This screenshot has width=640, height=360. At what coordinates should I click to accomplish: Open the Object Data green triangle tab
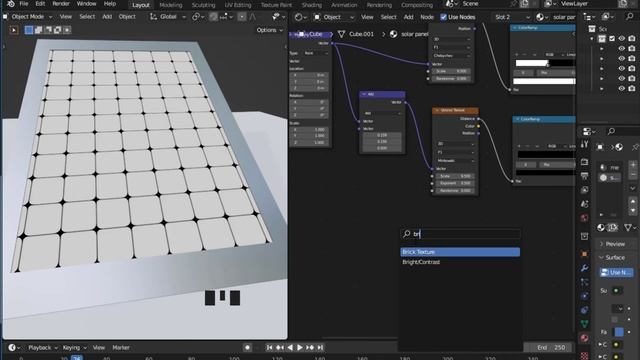pos(584,324)
